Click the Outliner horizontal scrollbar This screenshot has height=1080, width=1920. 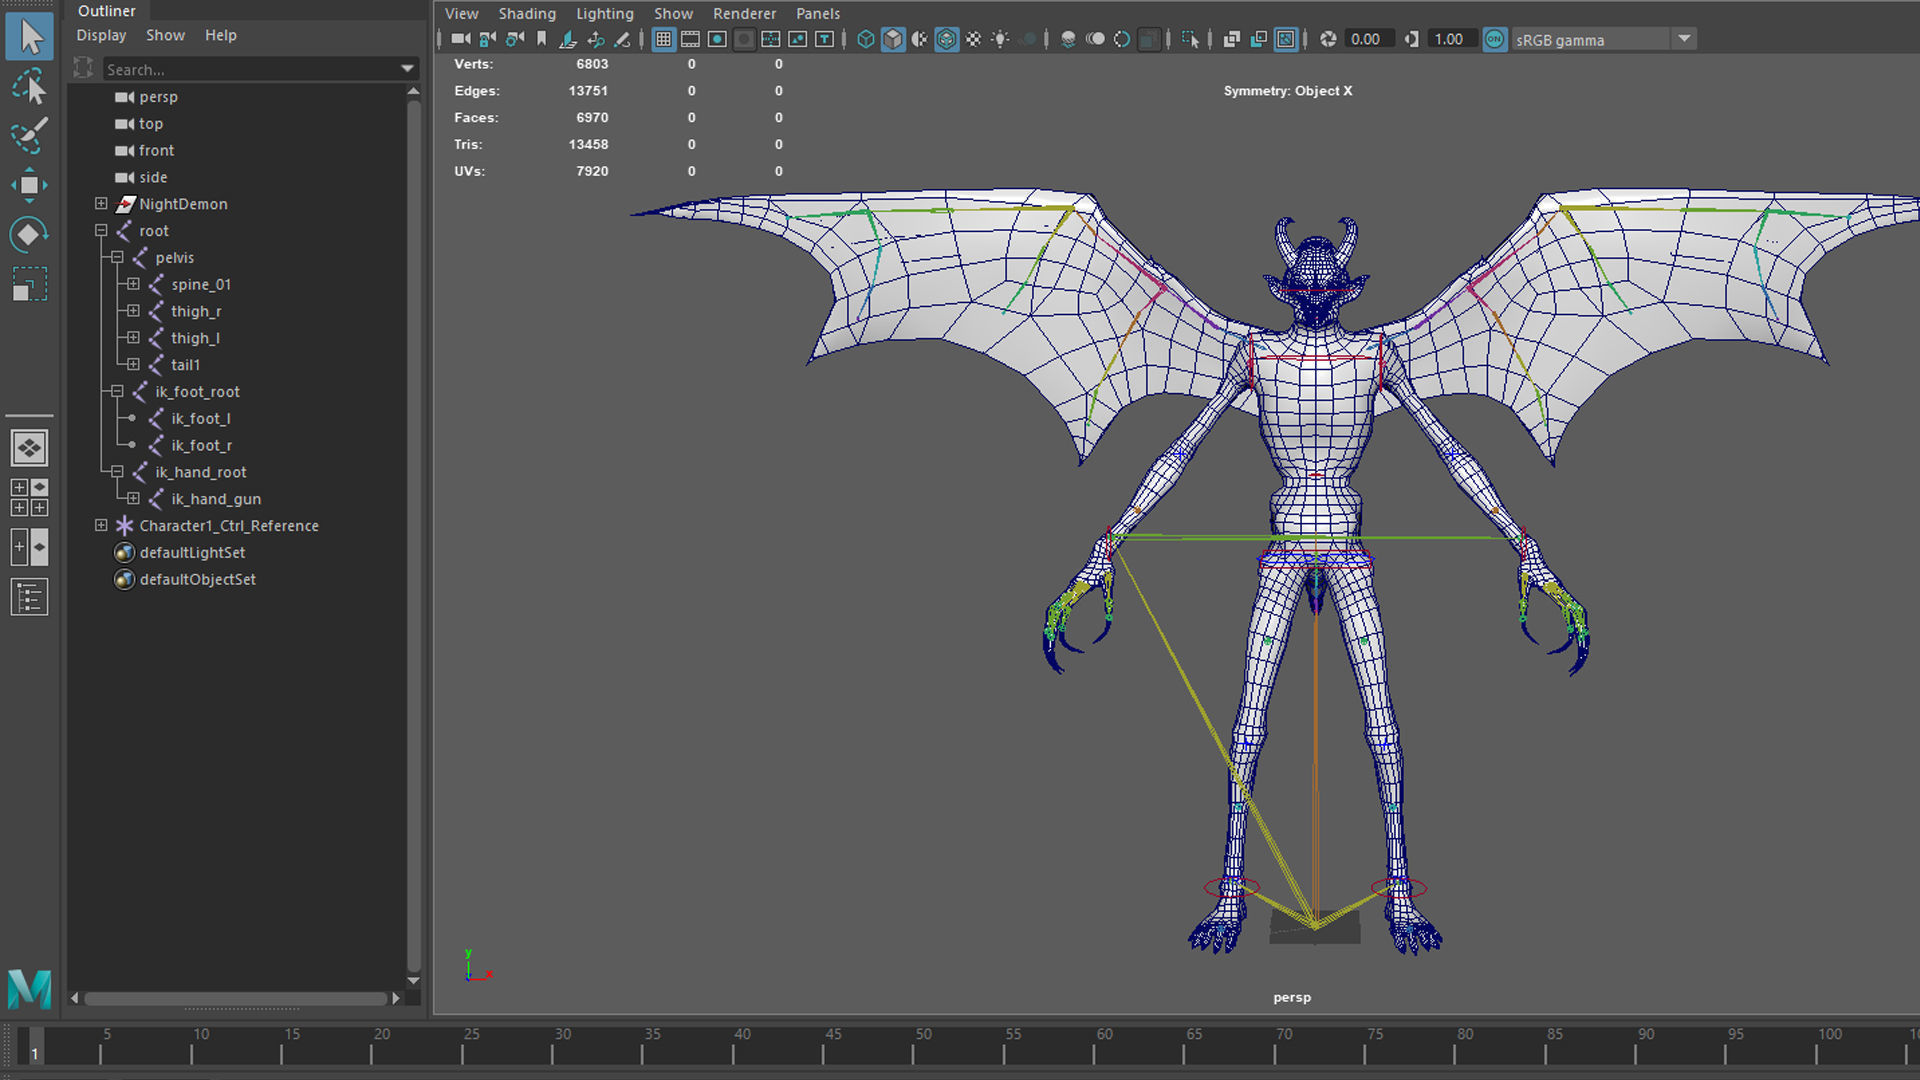(x=235, y=998)
